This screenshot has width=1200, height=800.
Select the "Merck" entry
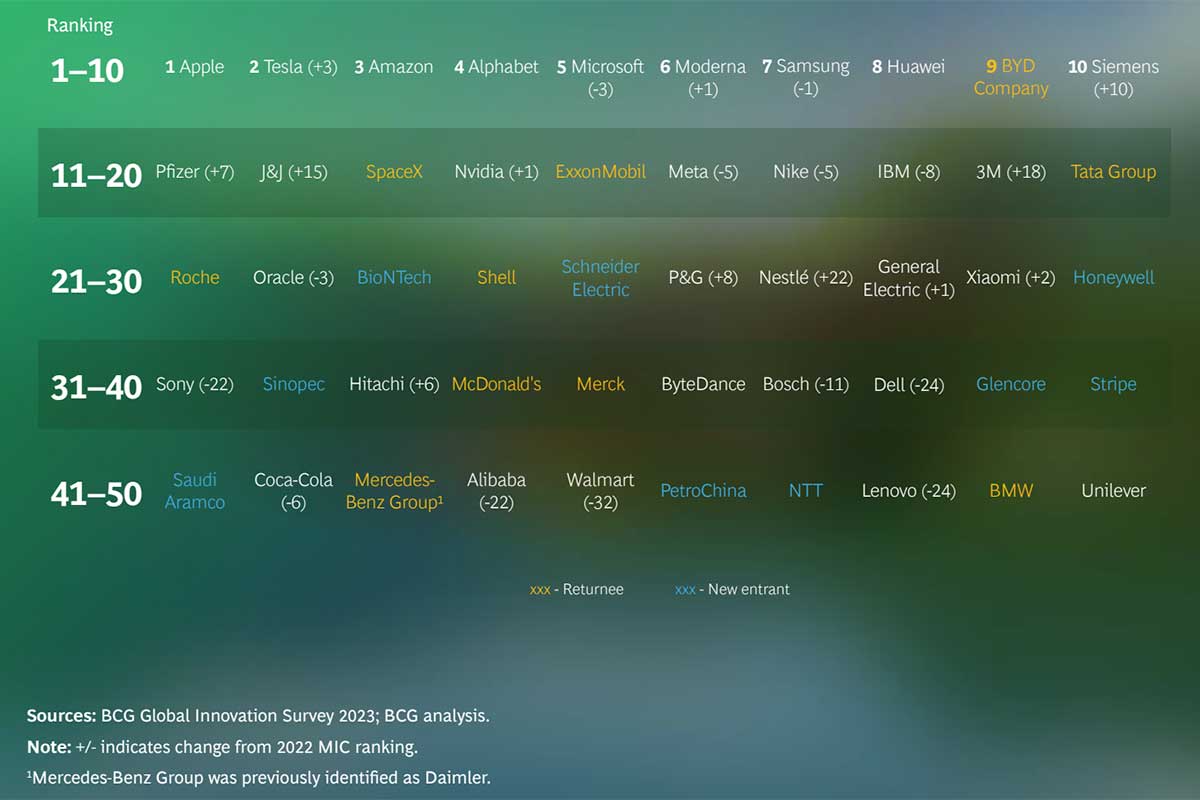[601, 384]
